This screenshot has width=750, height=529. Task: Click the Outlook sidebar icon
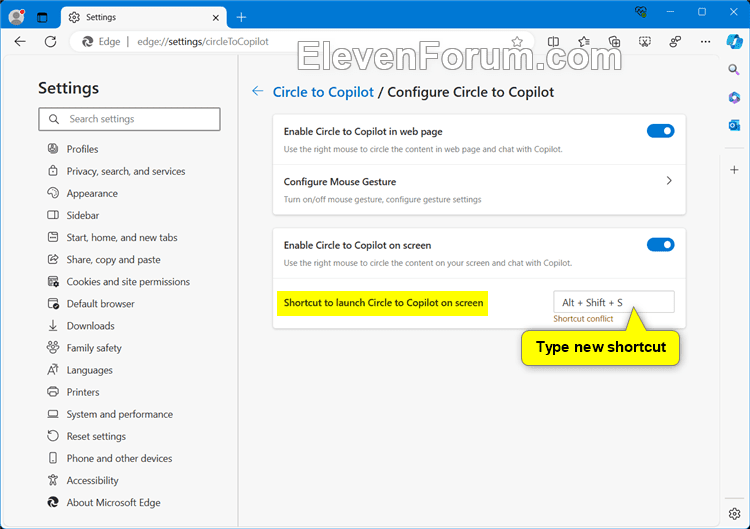(734, 125)
